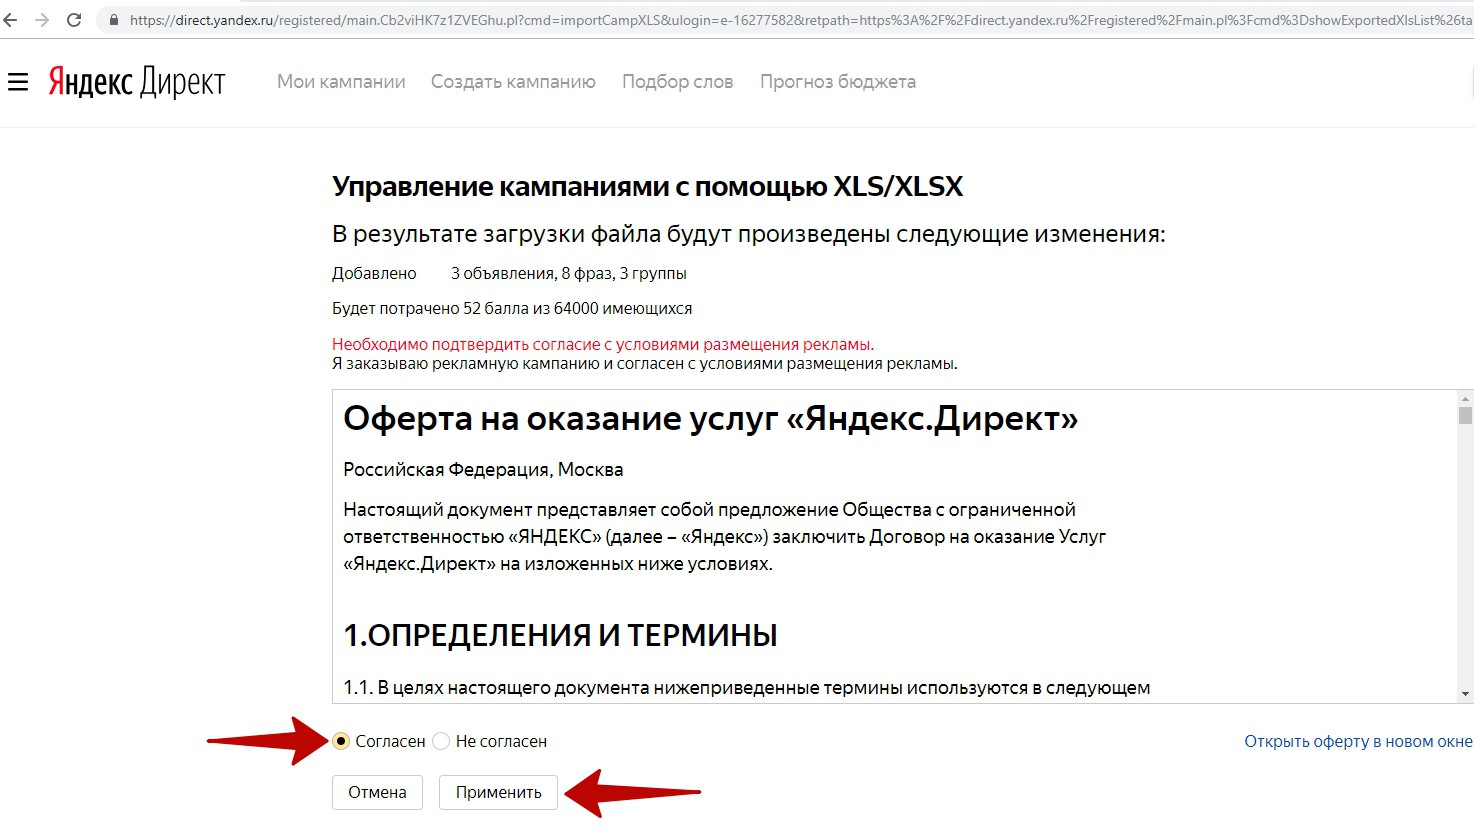Click the Оферта на оказание услуг heading
Viewport: 1474px width, 833px height.
tap(710, 418)
